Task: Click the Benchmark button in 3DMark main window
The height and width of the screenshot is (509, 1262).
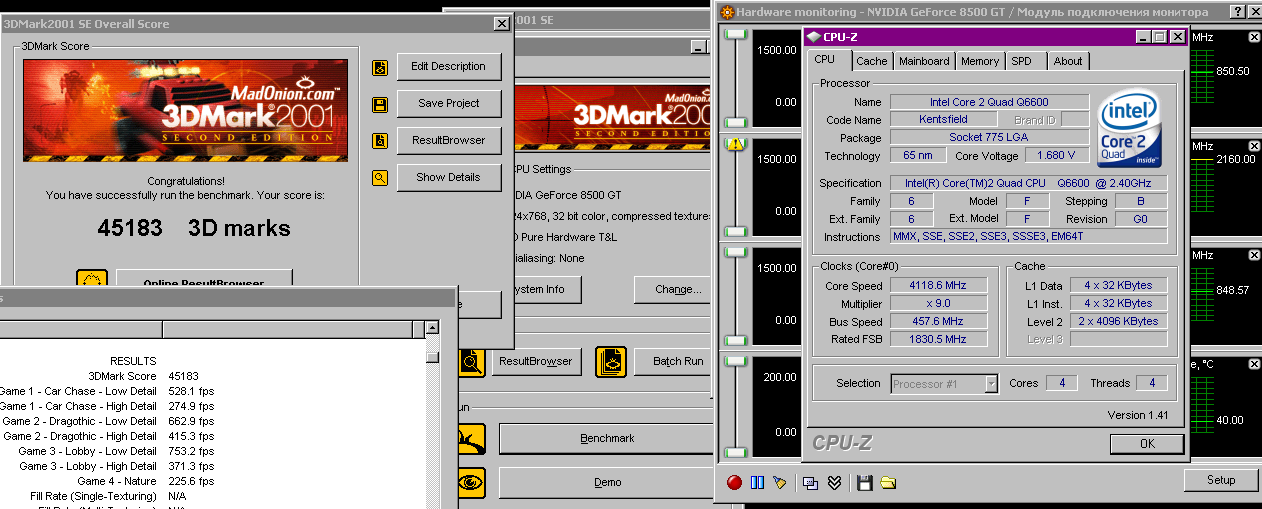Action: point(607,438)
